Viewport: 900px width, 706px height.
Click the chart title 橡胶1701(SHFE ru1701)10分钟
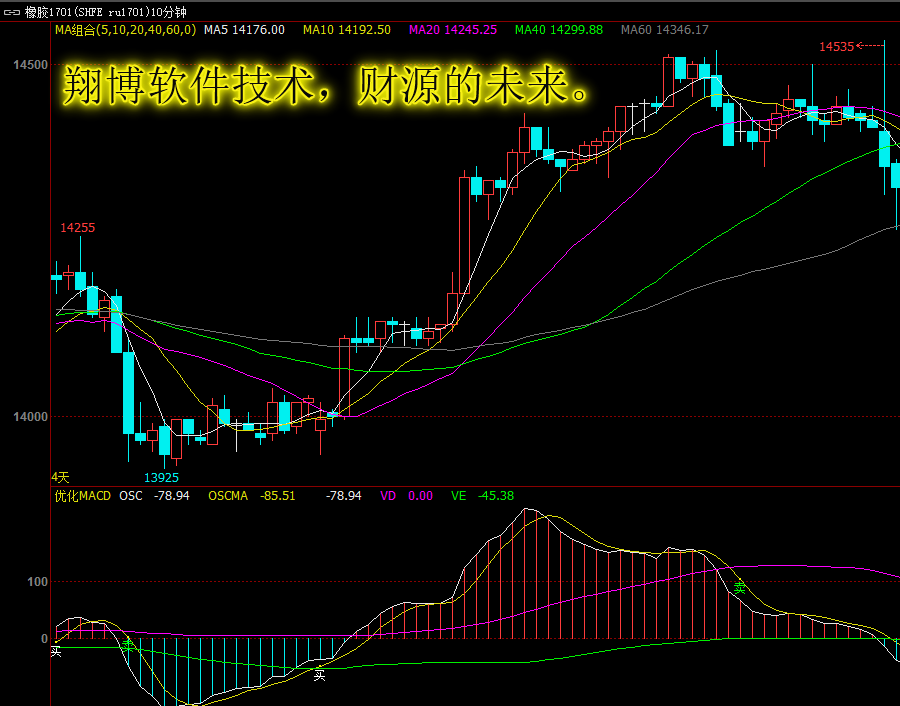105,12
